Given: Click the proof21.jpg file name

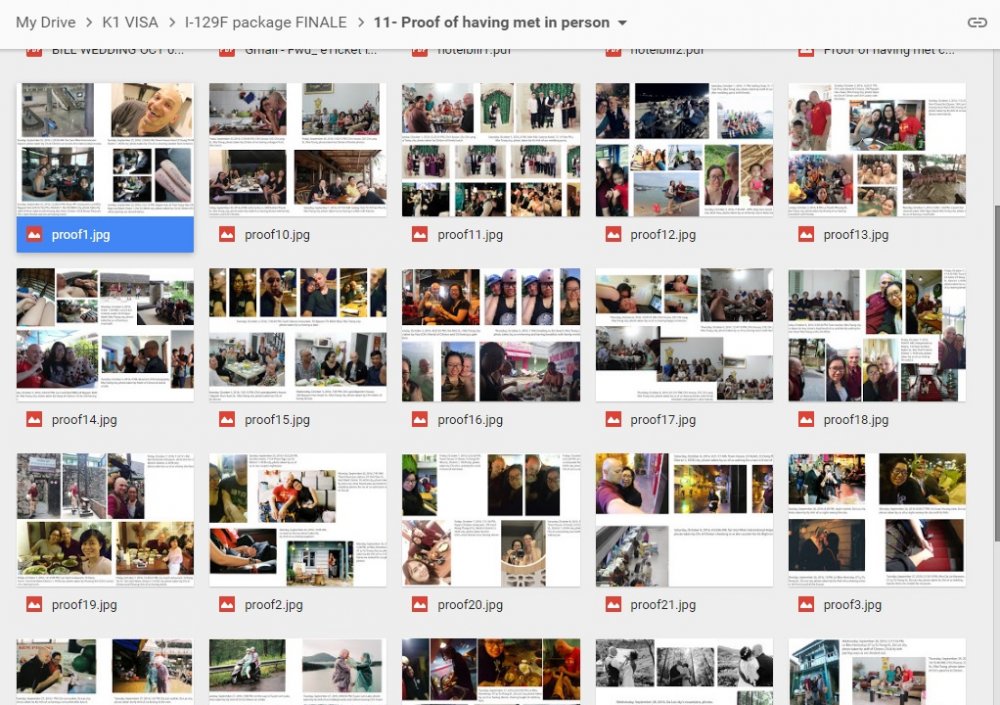Looking at the screenshot, I should (x=663, y=605).
